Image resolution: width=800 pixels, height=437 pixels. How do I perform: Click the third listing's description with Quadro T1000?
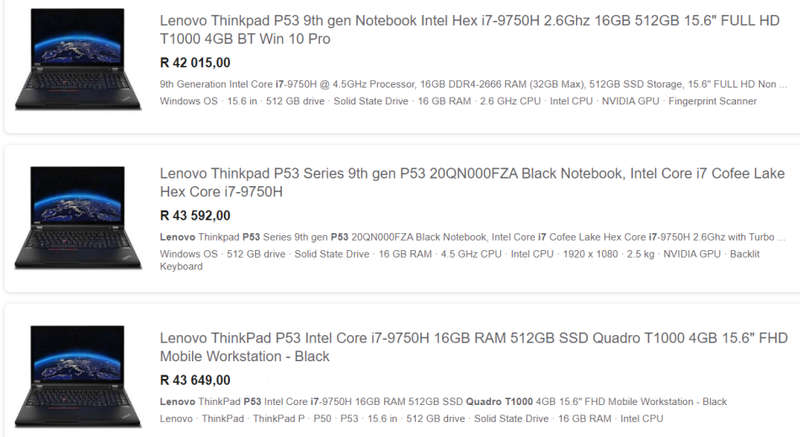point(443,402)
